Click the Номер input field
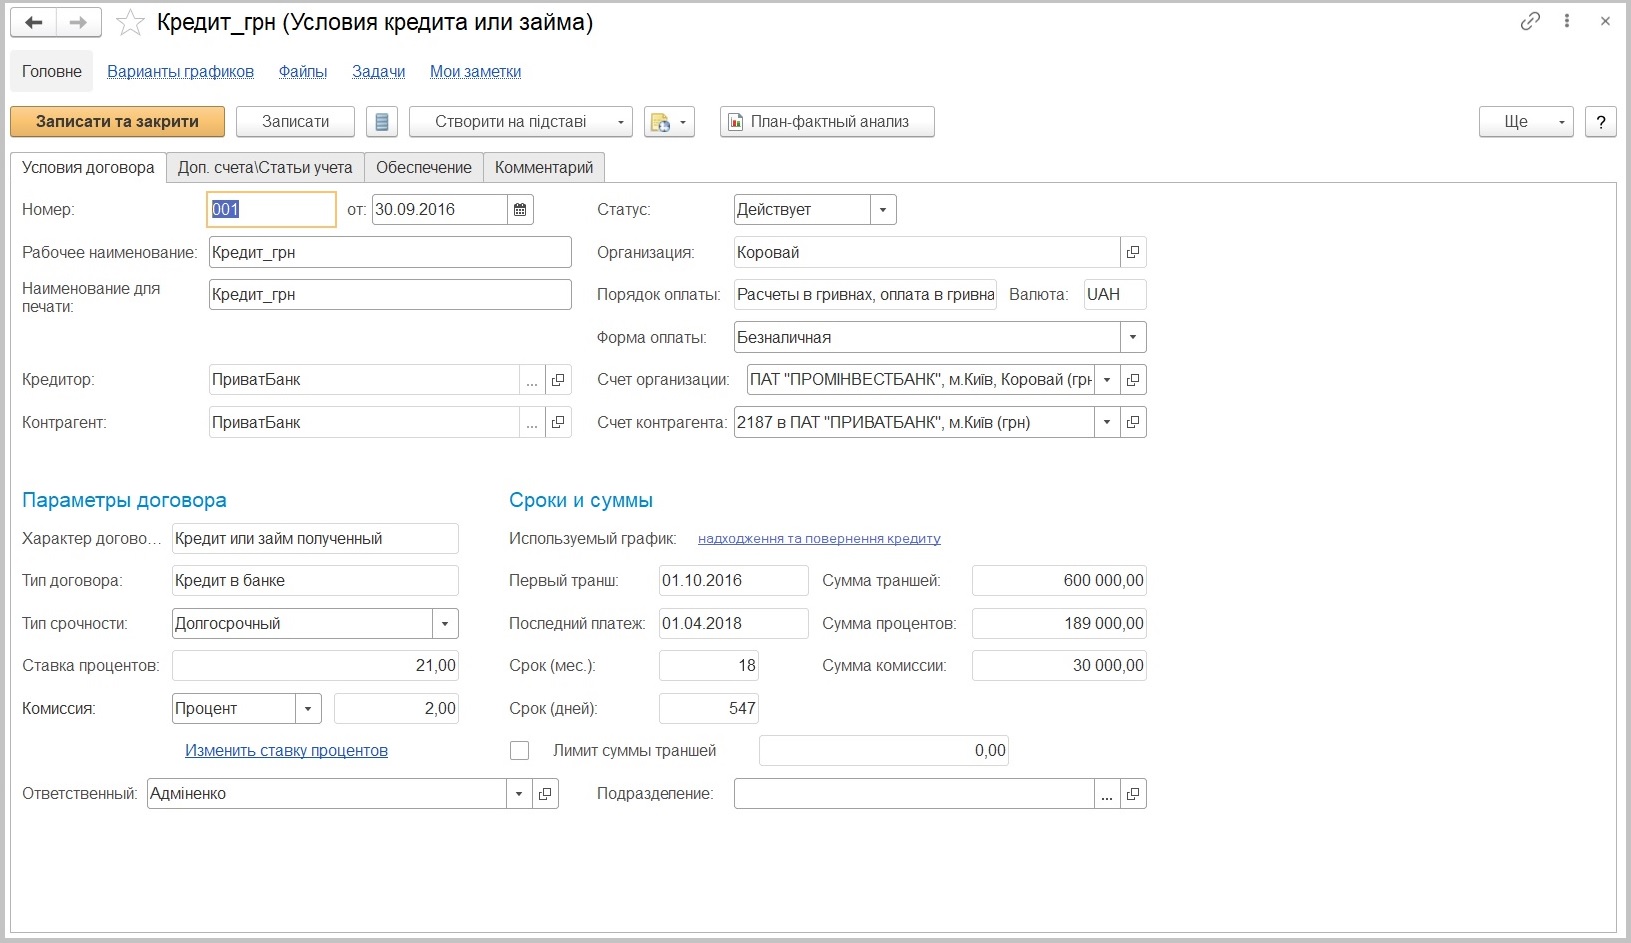 coord(272,210)
